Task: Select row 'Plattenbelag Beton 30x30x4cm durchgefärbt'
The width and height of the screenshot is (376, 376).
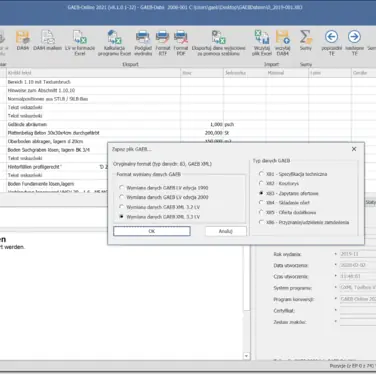Action: coord(93,133)
